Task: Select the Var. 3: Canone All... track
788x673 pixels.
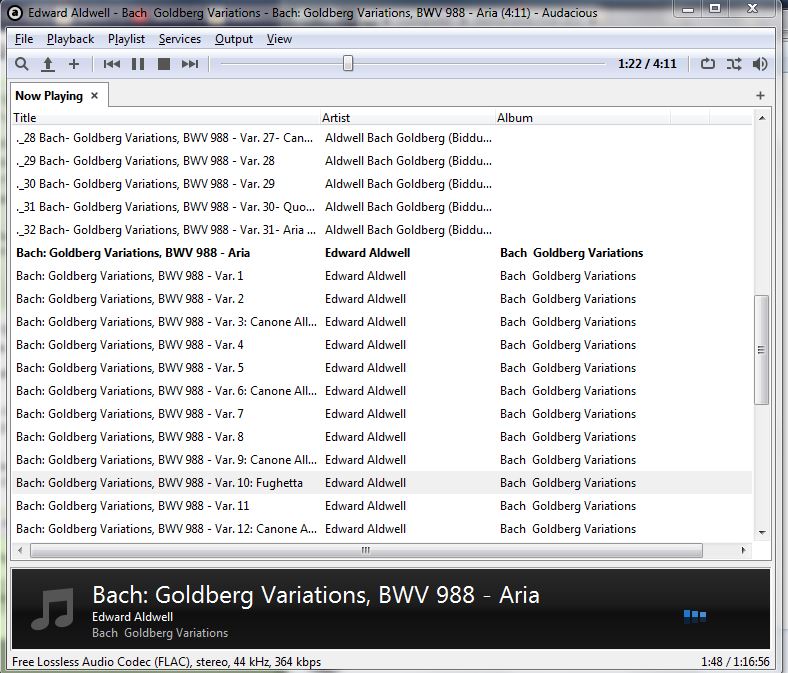Action: click(166, 322)
